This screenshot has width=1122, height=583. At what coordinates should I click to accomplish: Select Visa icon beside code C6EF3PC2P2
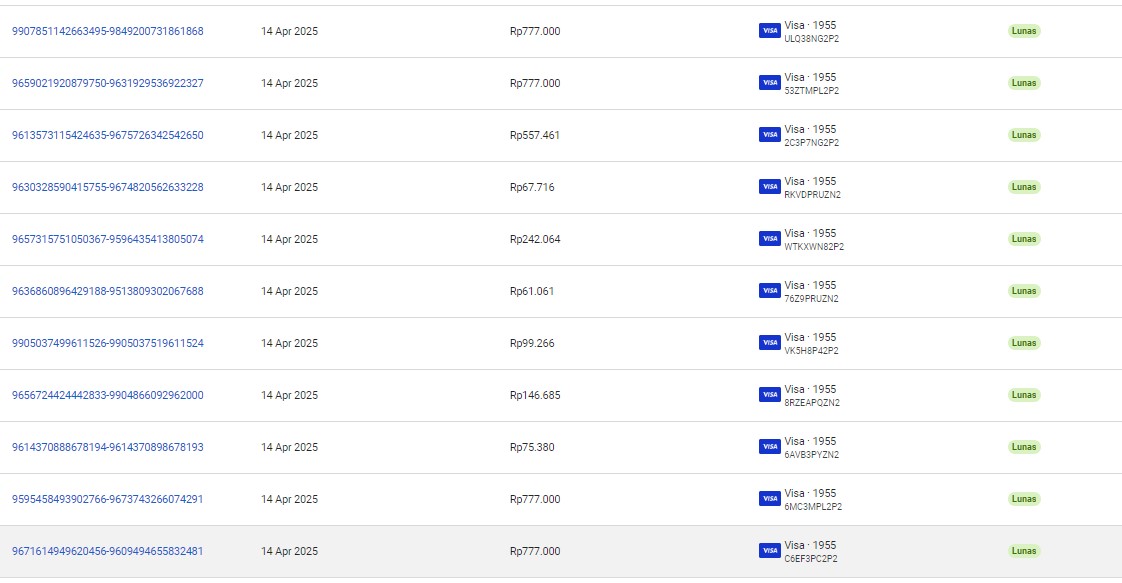click(769, 551)
